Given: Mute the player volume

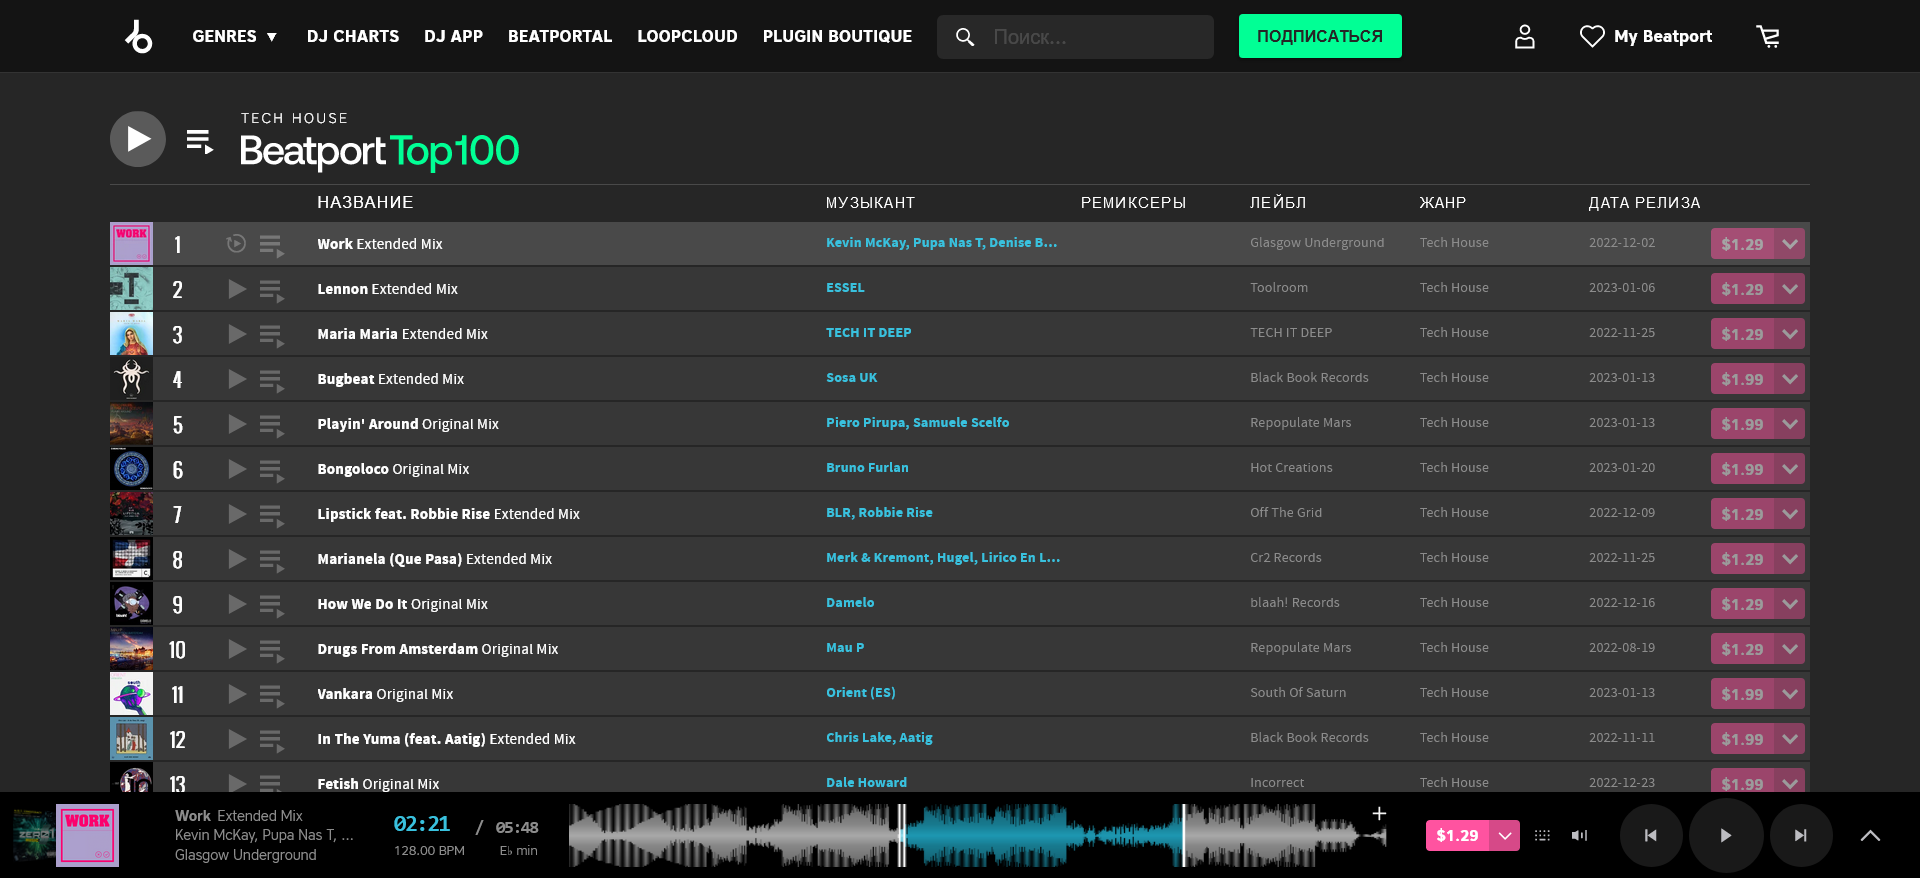Looking at the screenshot, I should point(1580,835).
